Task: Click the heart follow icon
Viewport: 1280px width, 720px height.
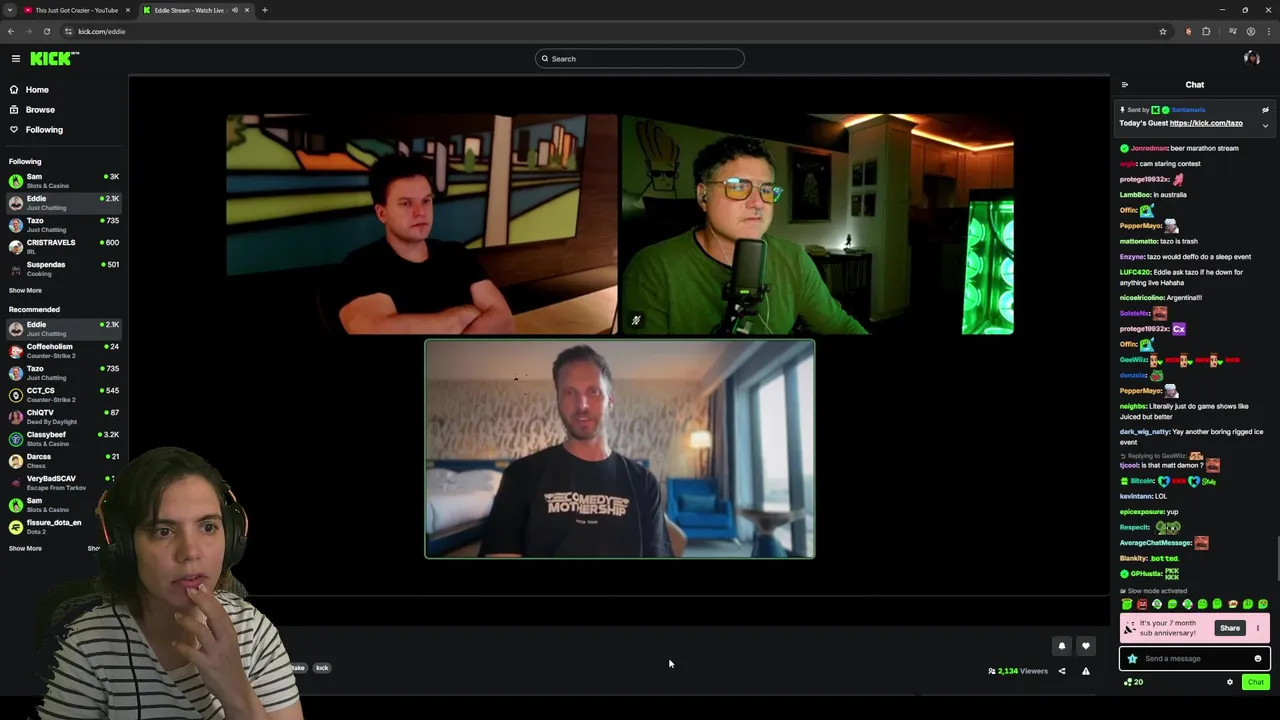Action: [x=1085, y=646]
